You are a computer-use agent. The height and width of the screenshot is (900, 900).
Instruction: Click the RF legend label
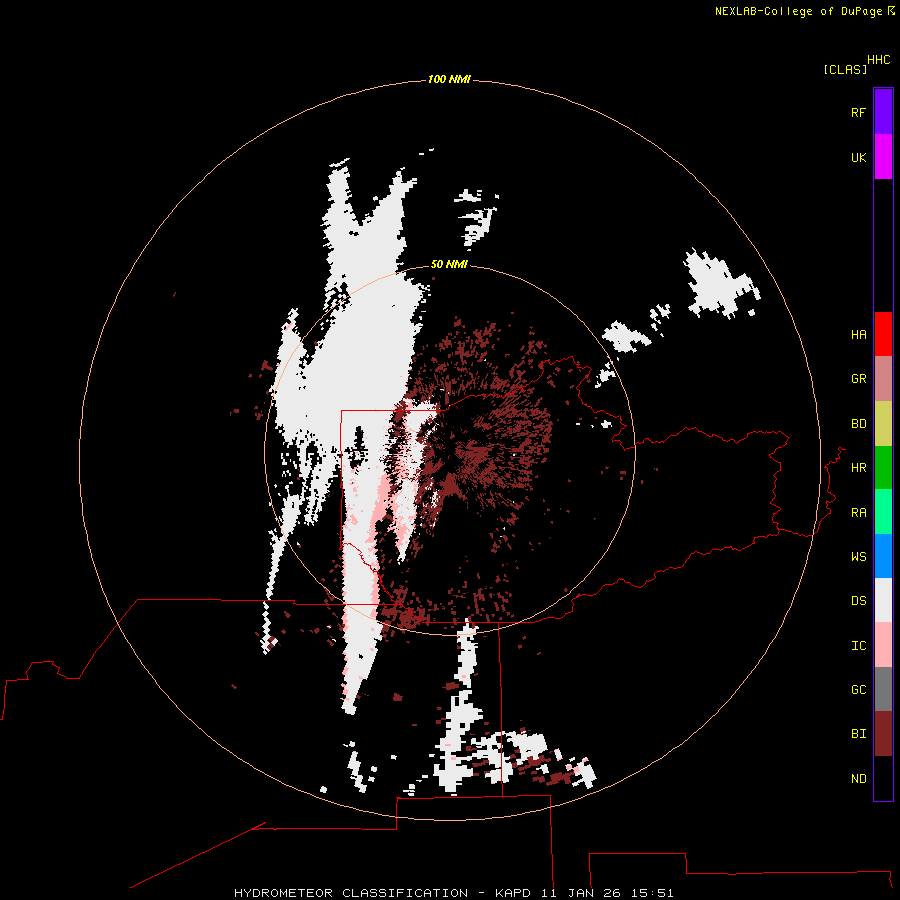[858, 112]
